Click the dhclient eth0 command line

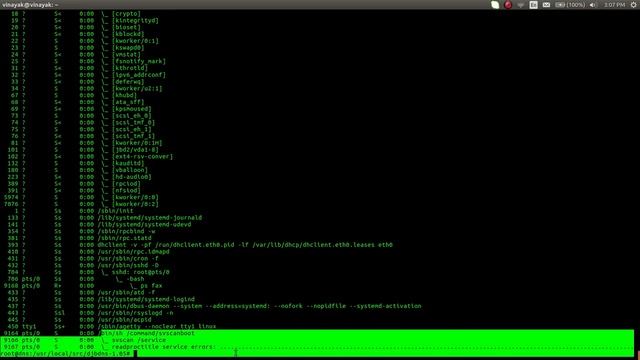[x=200, y=245]
